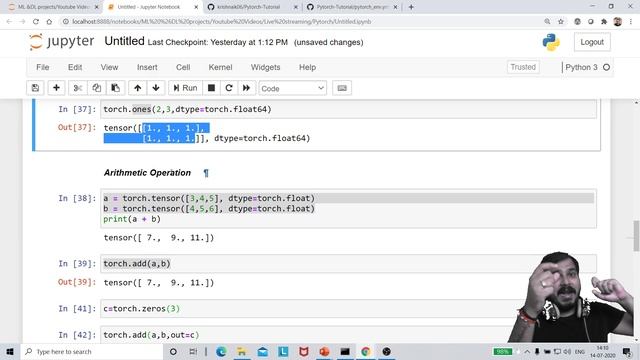Click into the torch.add(a,b) cell

click(348, 264)
